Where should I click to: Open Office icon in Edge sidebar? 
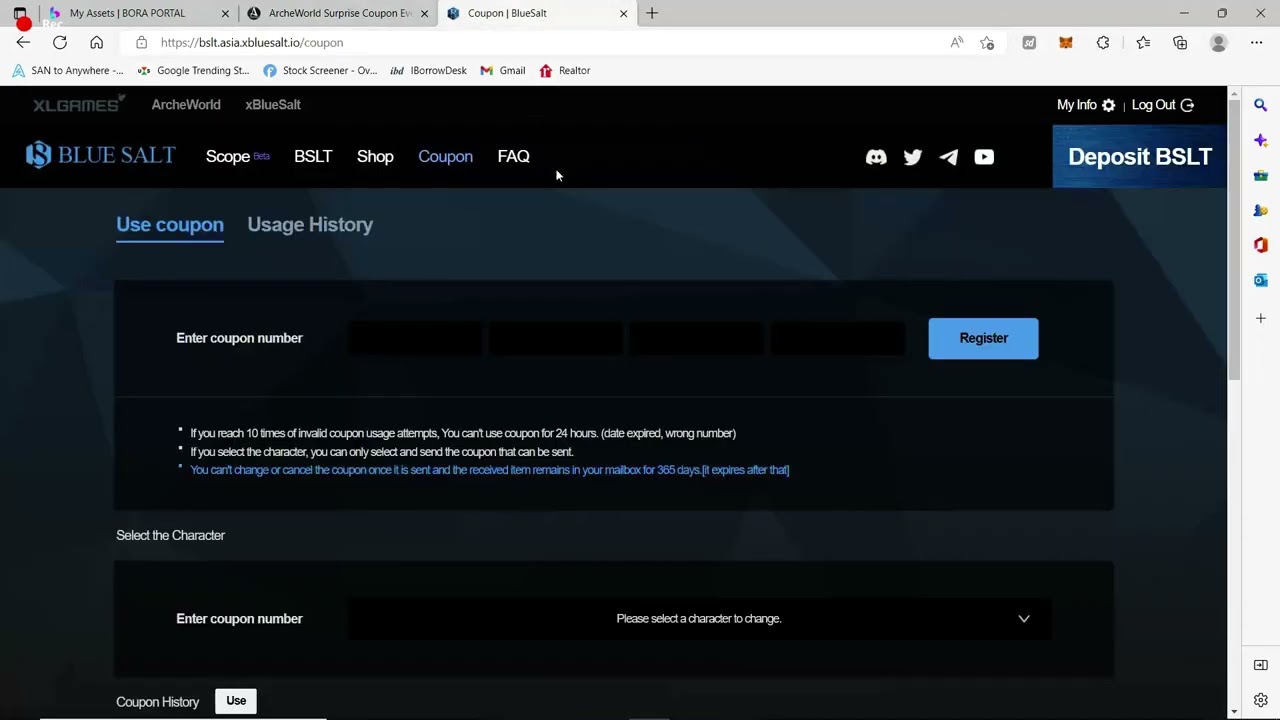point(1261,245)
